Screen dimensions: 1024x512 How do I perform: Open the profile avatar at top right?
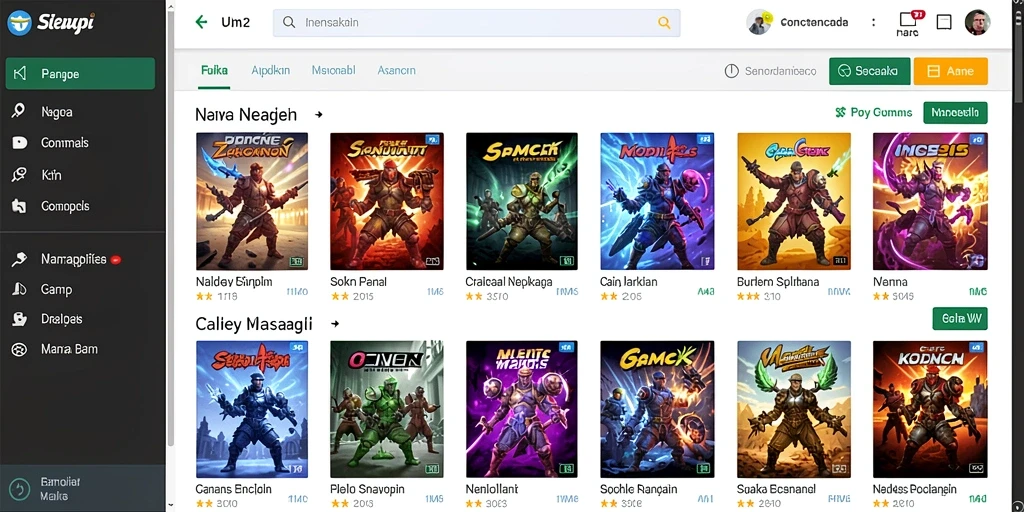pos(977,22)
